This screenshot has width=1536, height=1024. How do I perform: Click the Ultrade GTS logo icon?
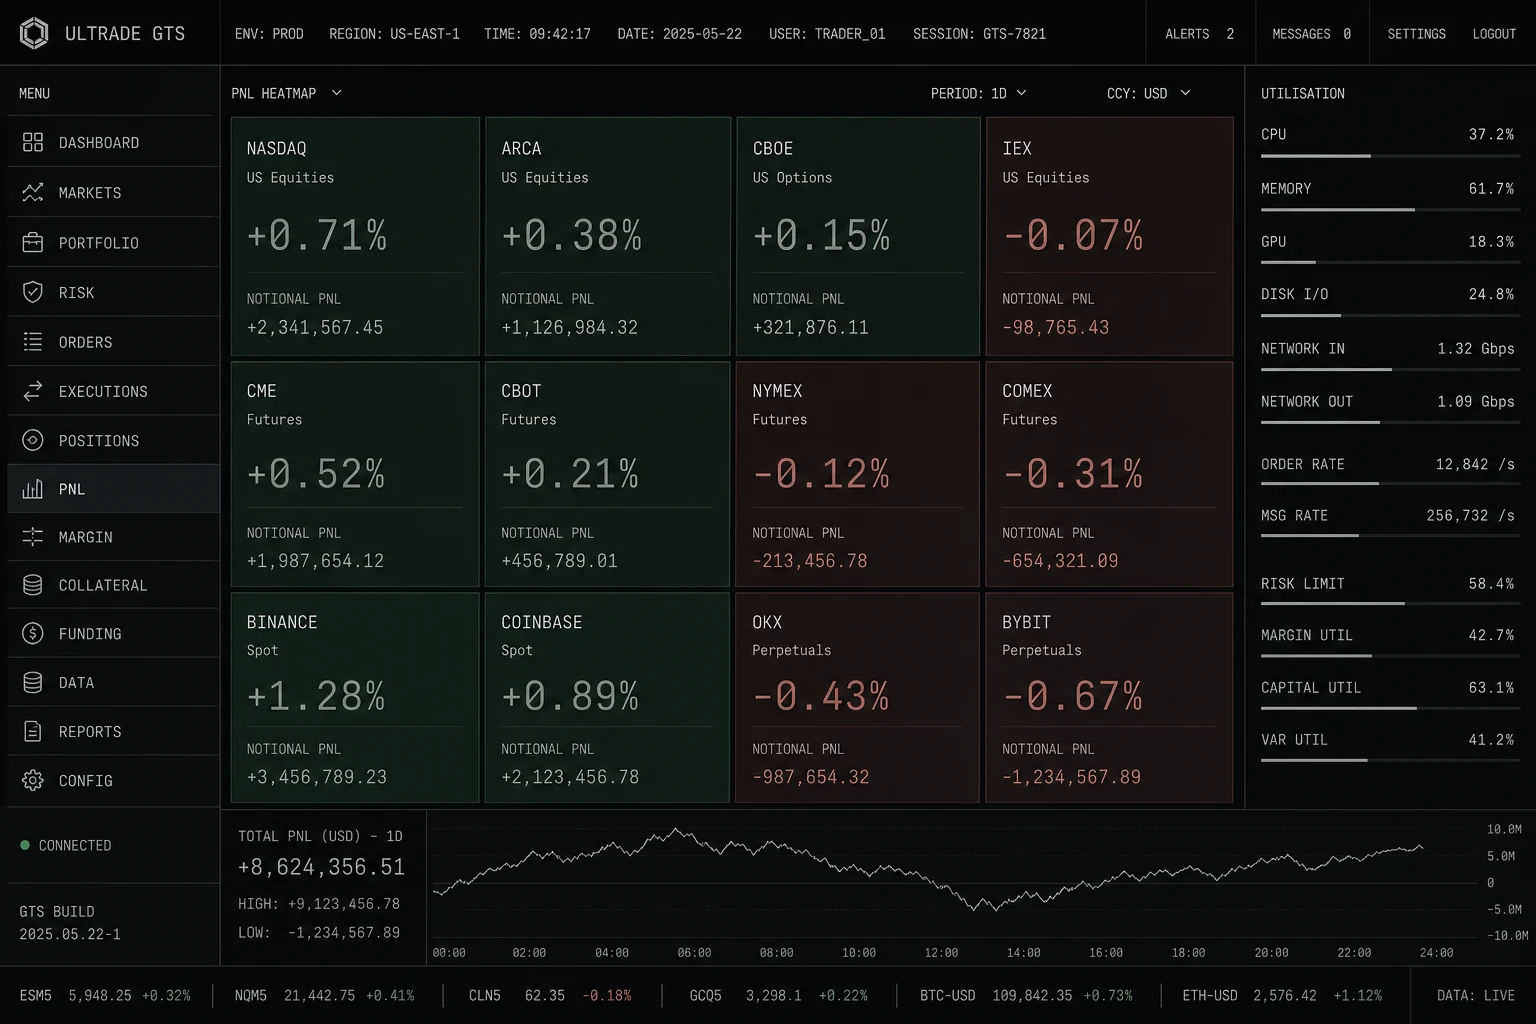(x=34, y=33)
